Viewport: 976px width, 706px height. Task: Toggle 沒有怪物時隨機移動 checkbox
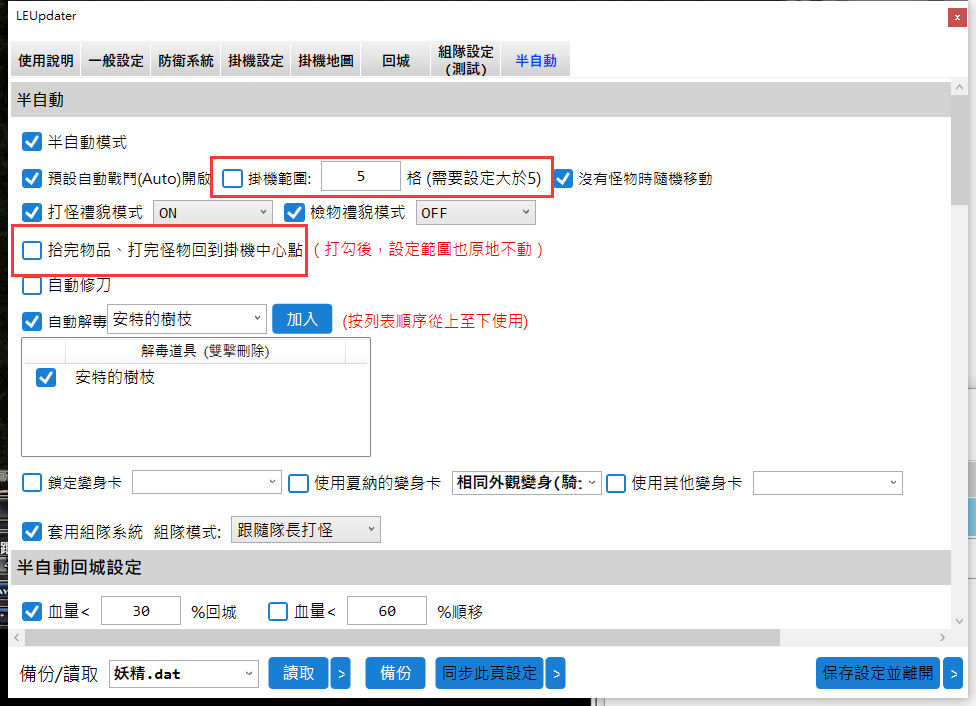click(x=563, y=179)
